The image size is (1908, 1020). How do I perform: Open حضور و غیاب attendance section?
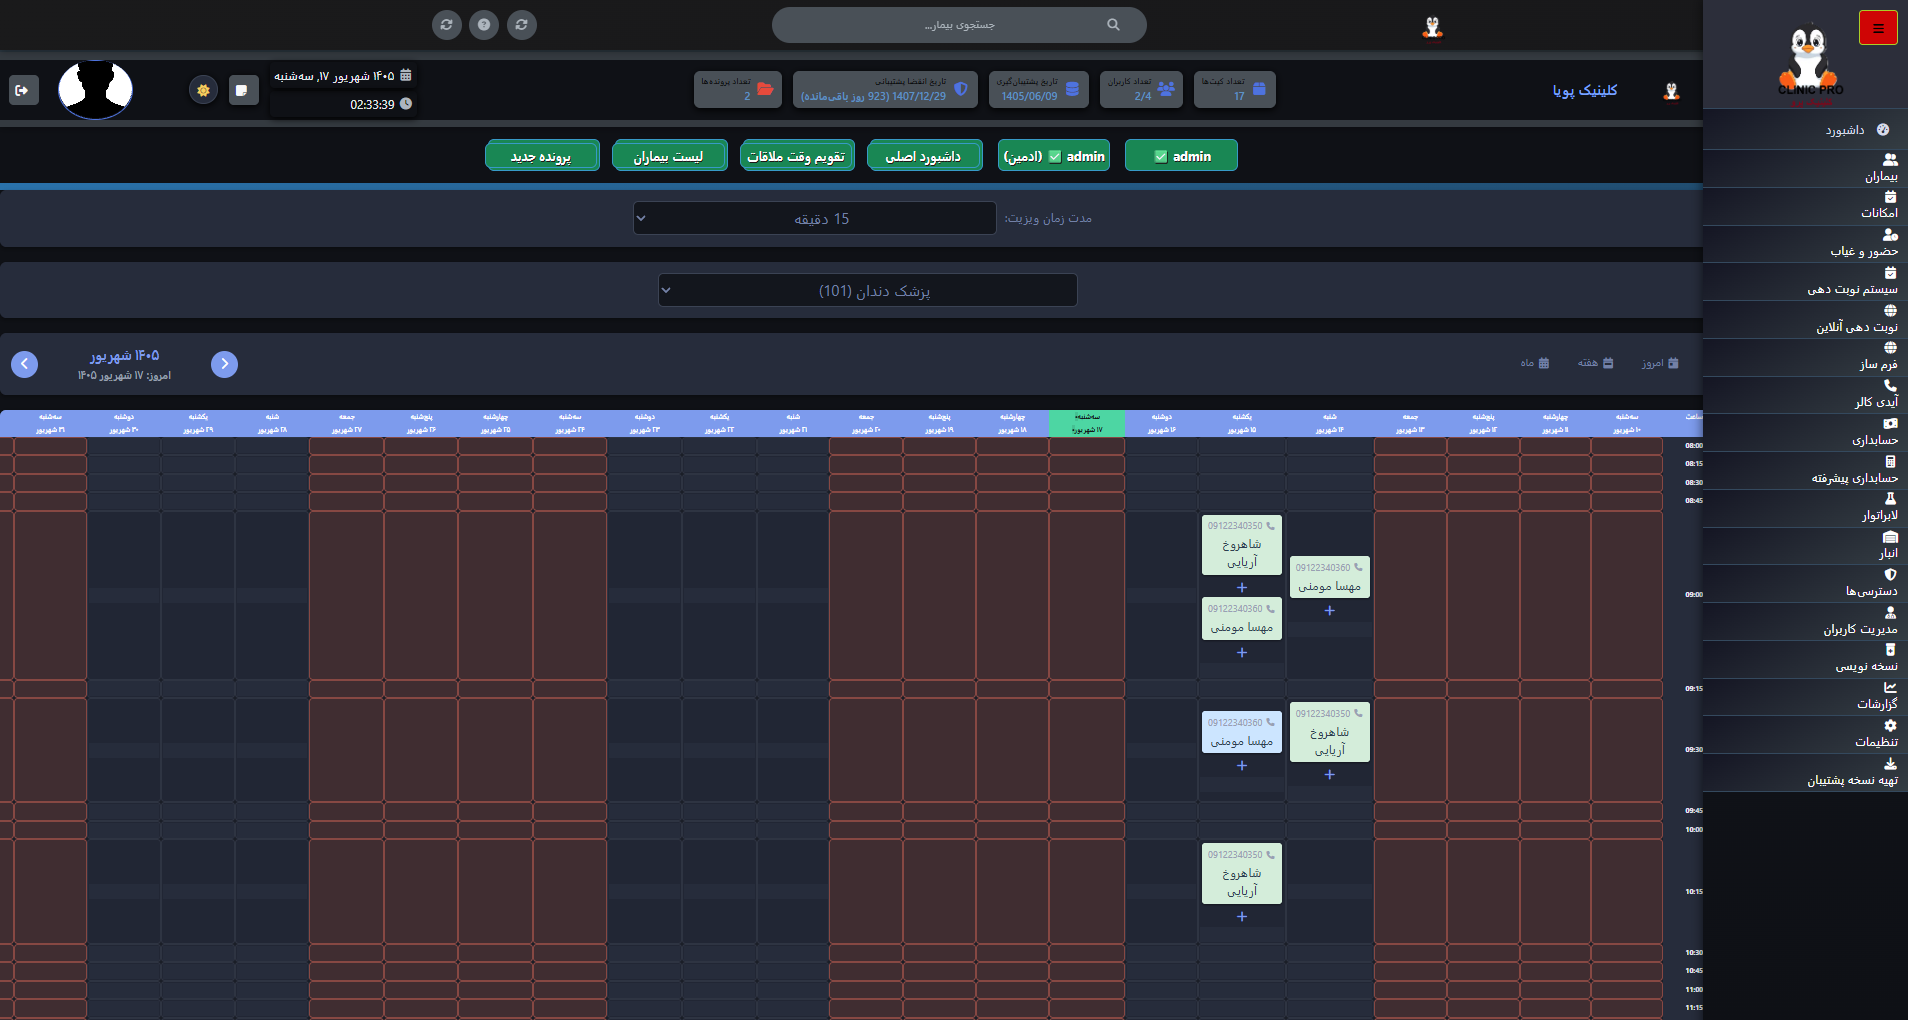tap(1805, 244)
